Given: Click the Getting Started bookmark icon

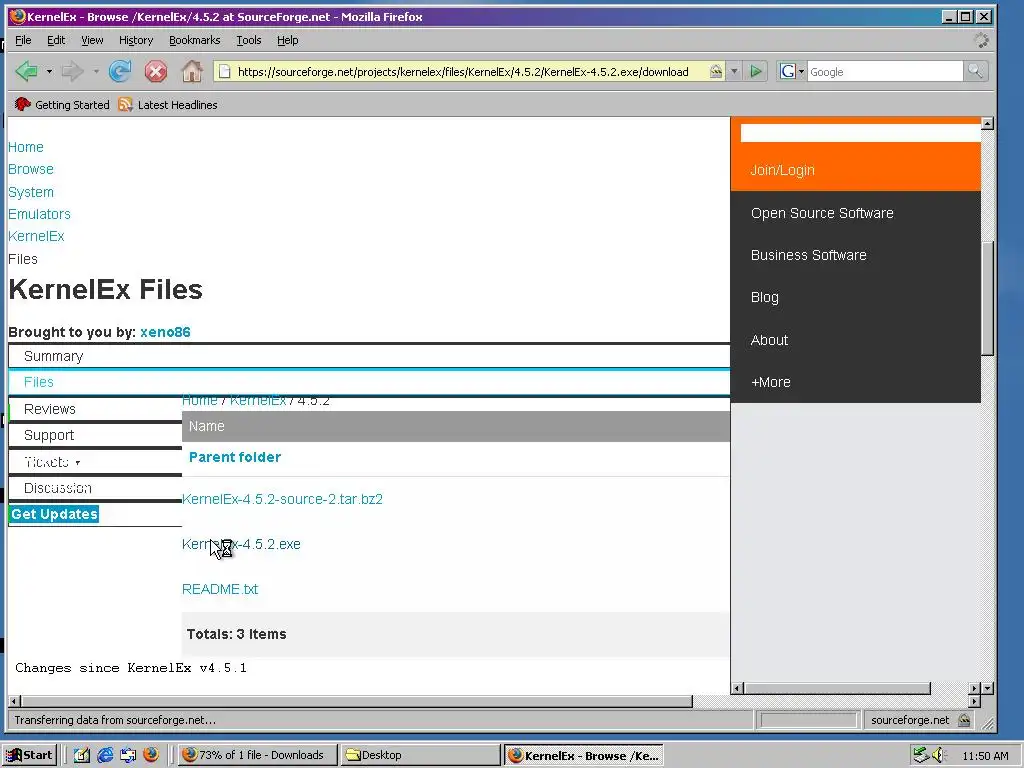Looking at the screenshot, I should (22, 104).
